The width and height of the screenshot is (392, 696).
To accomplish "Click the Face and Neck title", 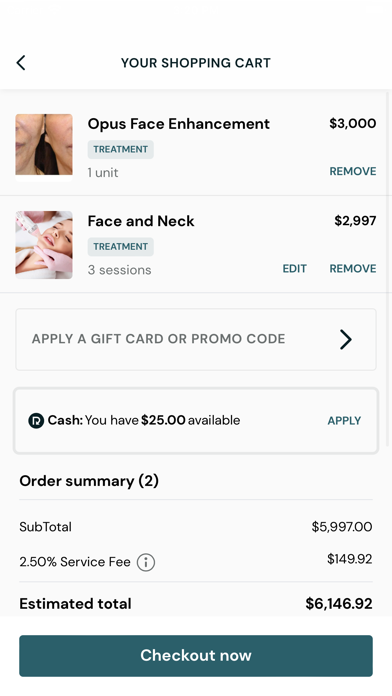I will click(141, 221).
